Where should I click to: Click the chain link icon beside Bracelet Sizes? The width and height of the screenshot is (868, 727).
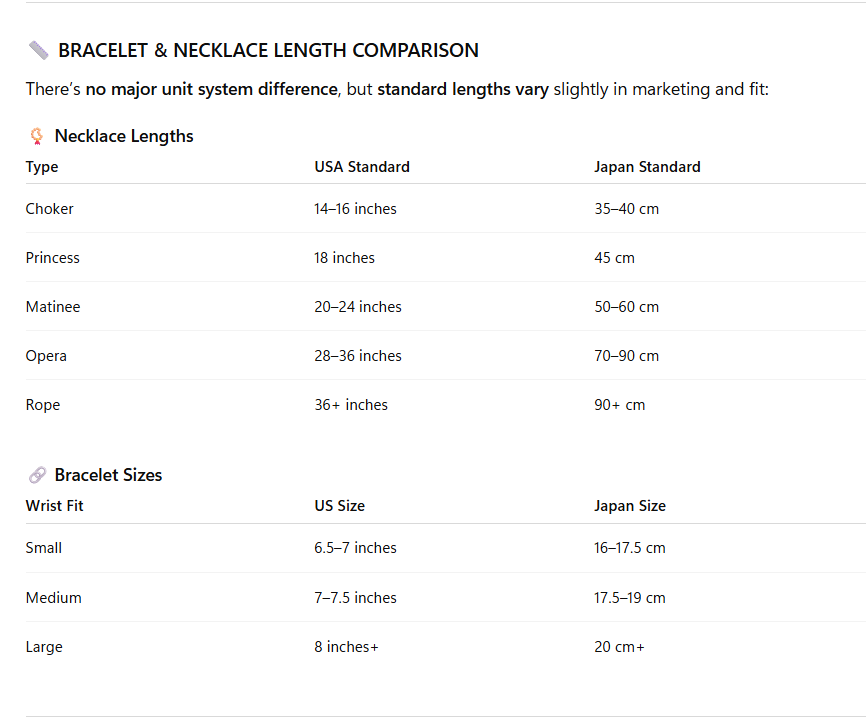click(37, 475)
